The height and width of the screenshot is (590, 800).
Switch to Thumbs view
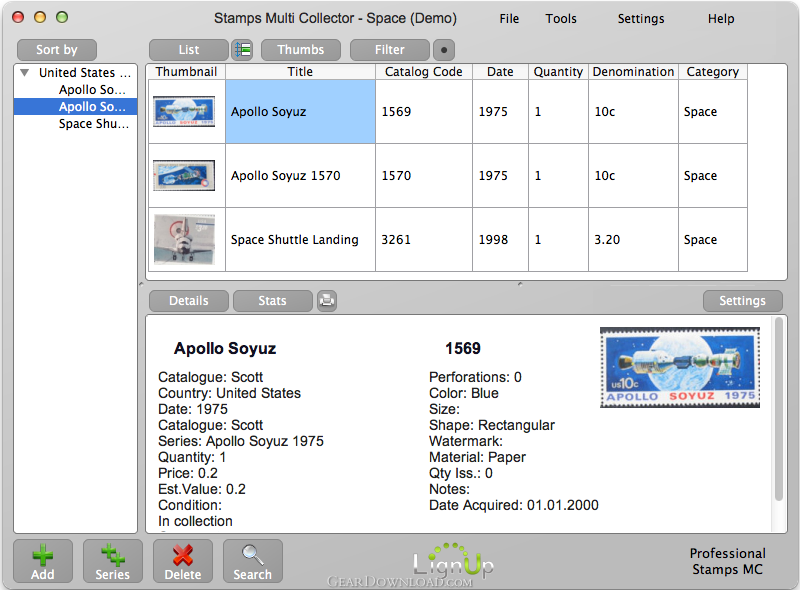pyautogui.click(x=301, y=50)
